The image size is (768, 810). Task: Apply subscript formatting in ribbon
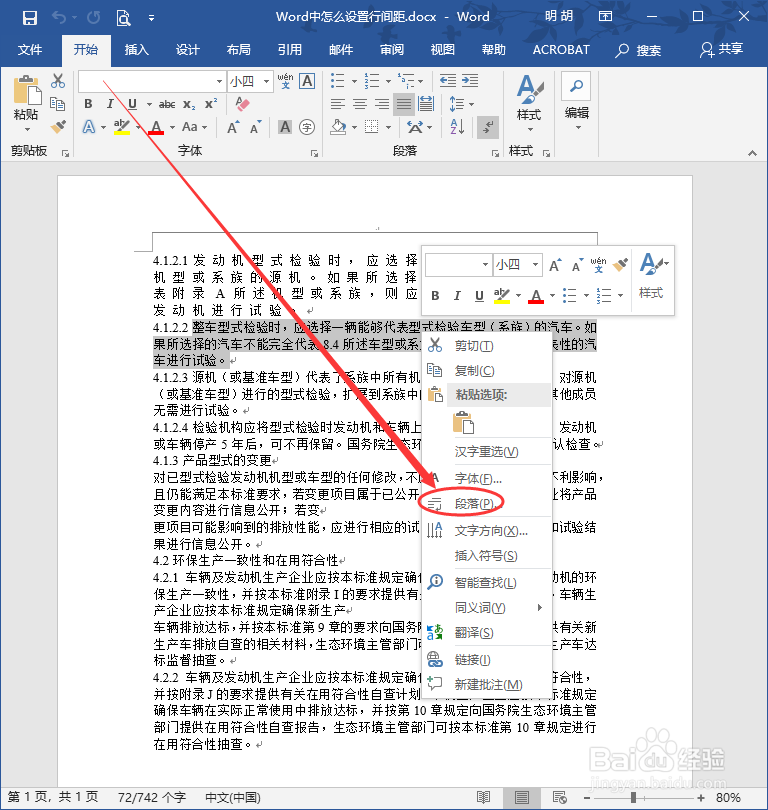pos(189,104)
